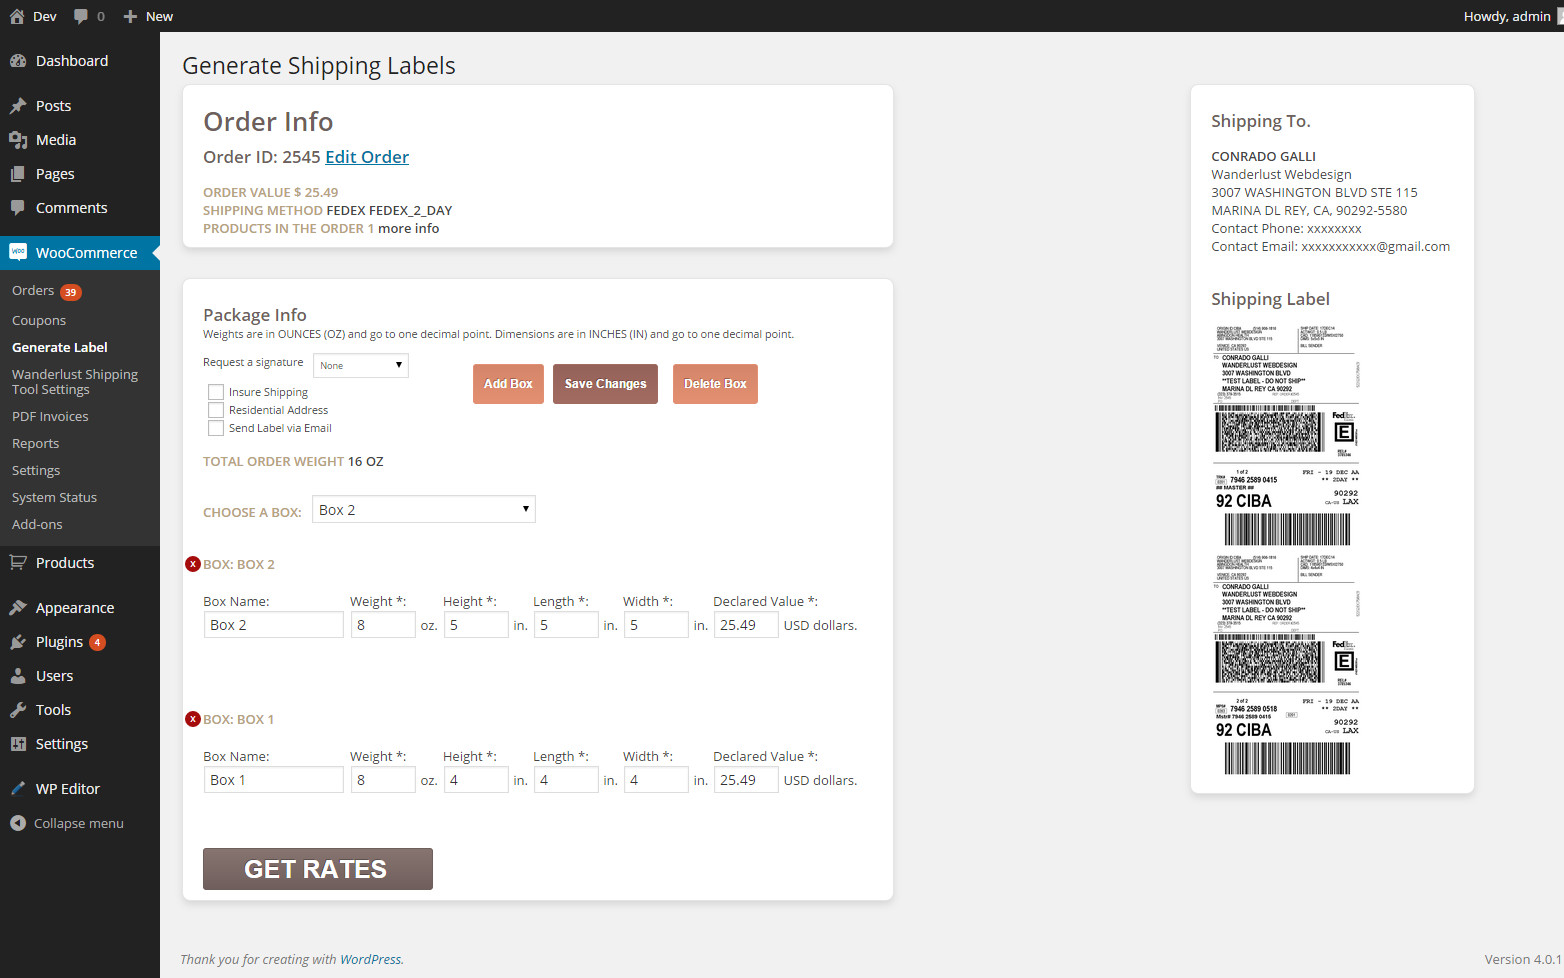Screen dimensions: 1564x978
Task: Open the Media icon in sidebar
Action: [18, 140]
